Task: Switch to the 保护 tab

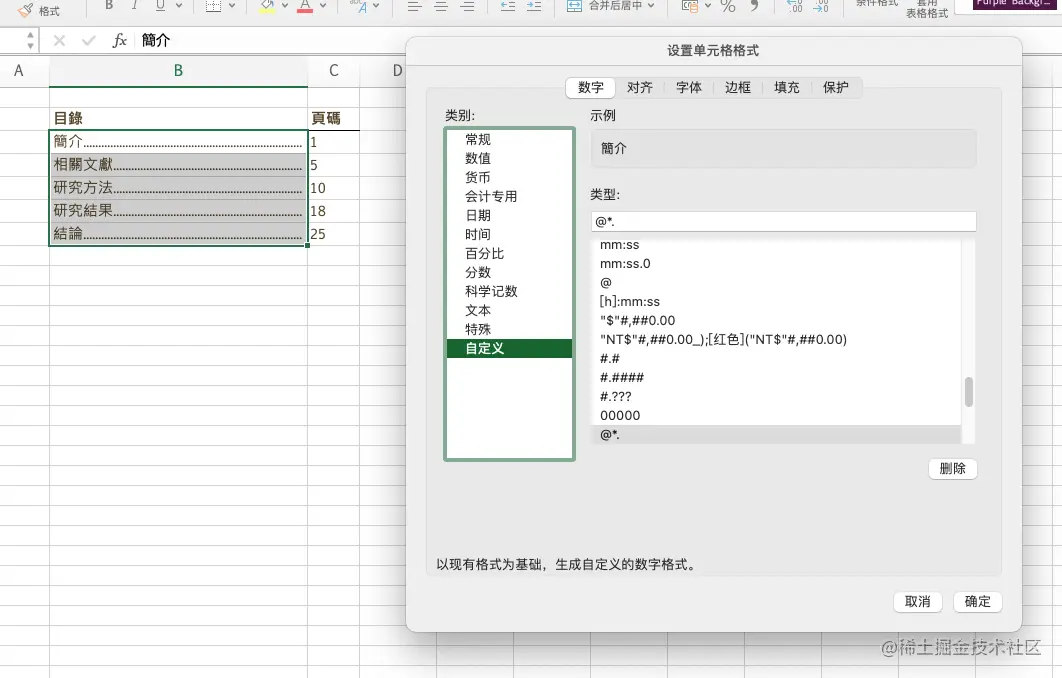Action: click(x=836, y=87)
